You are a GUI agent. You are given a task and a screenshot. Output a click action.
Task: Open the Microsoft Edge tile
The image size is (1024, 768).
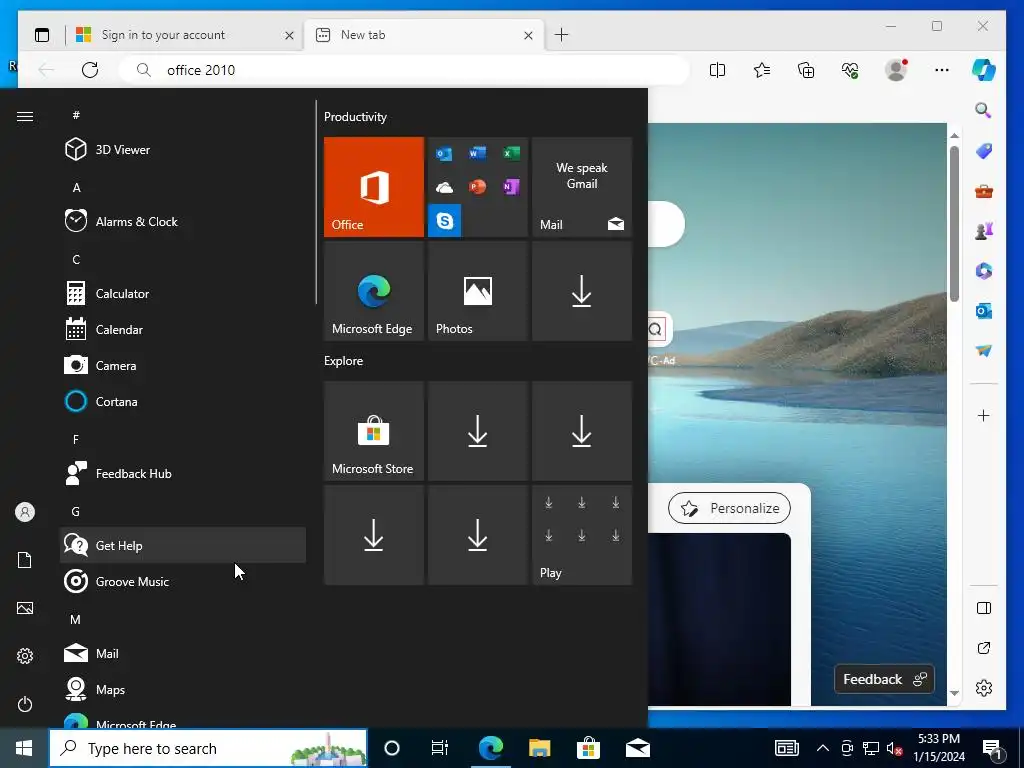click(x=374, y=291)
